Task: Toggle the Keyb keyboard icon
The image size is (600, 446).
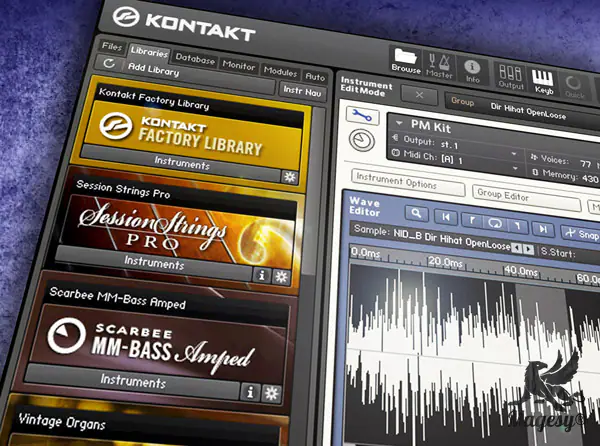Action: point(543,82)
